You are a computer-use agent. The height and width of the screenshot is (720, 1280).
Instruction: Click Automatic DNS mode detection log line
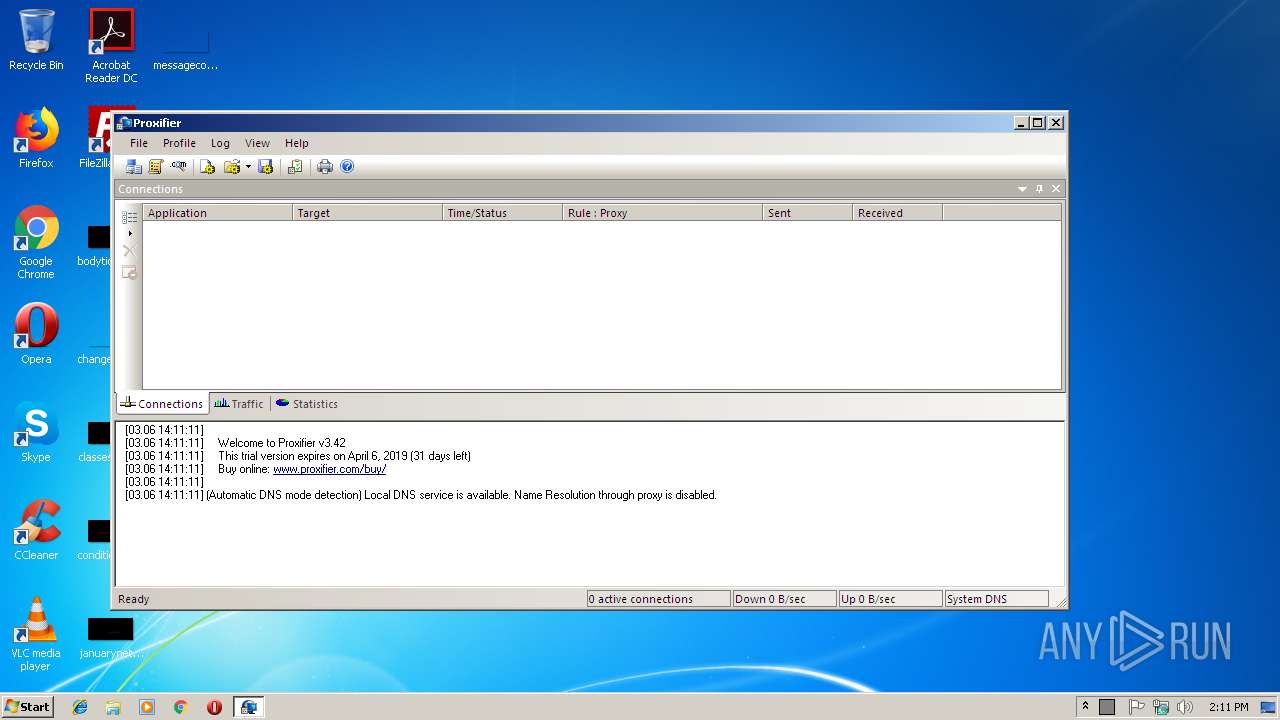pyautogui.click(x=461, y=495)
